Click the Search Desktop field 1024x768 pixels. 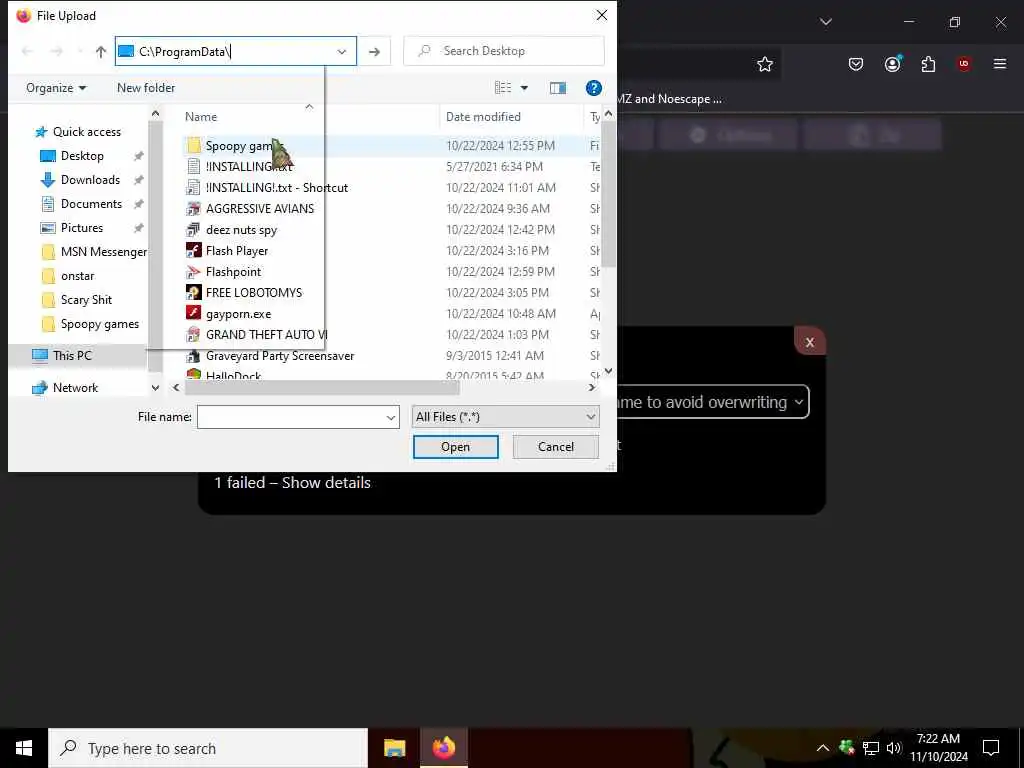pyautogui.click(x=504, y=51)
